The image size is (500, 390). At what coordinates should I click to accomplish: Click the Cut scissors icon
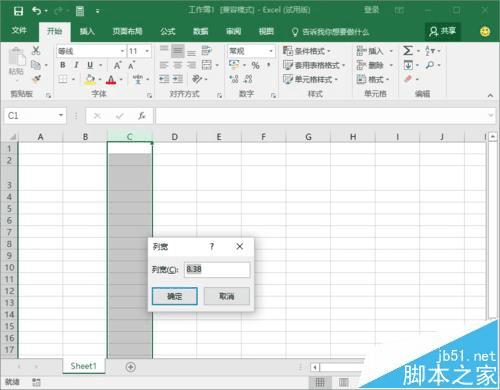36,50
